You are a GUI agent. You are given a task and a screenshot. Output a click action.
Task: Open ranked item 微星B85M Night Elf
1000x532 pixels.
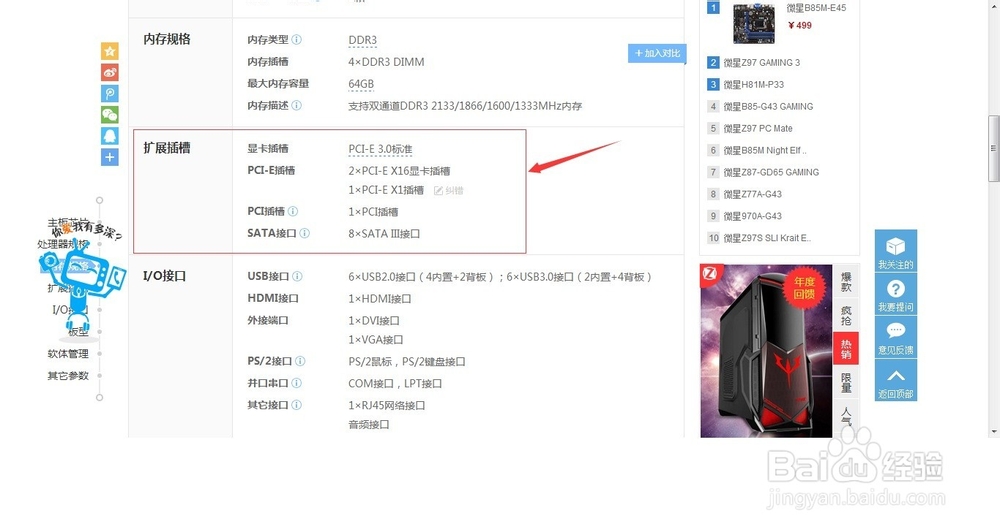tap(765, 151)
